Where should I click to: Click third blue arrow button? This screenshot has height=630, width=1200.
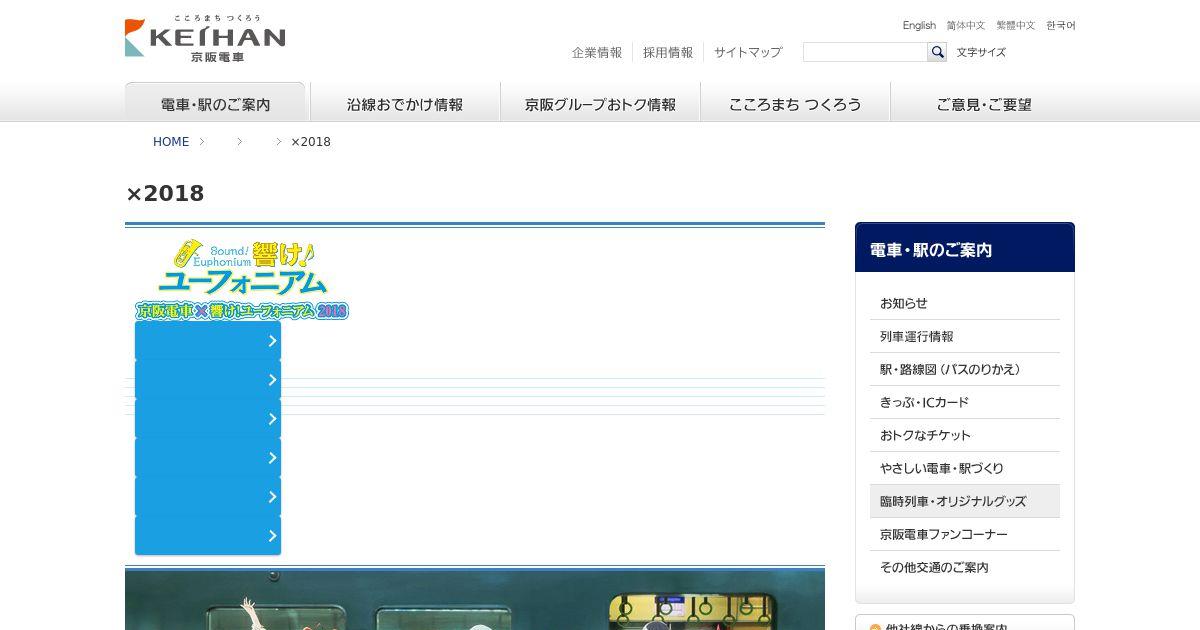click(208, 419)
